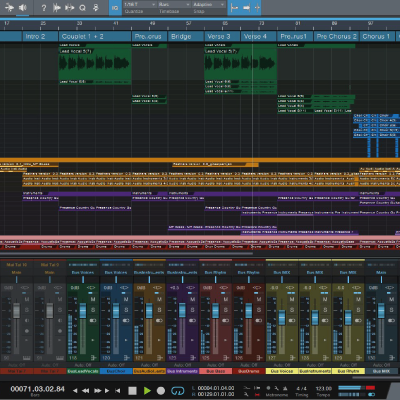Click the Return to Zero transport button

(117, 391)
